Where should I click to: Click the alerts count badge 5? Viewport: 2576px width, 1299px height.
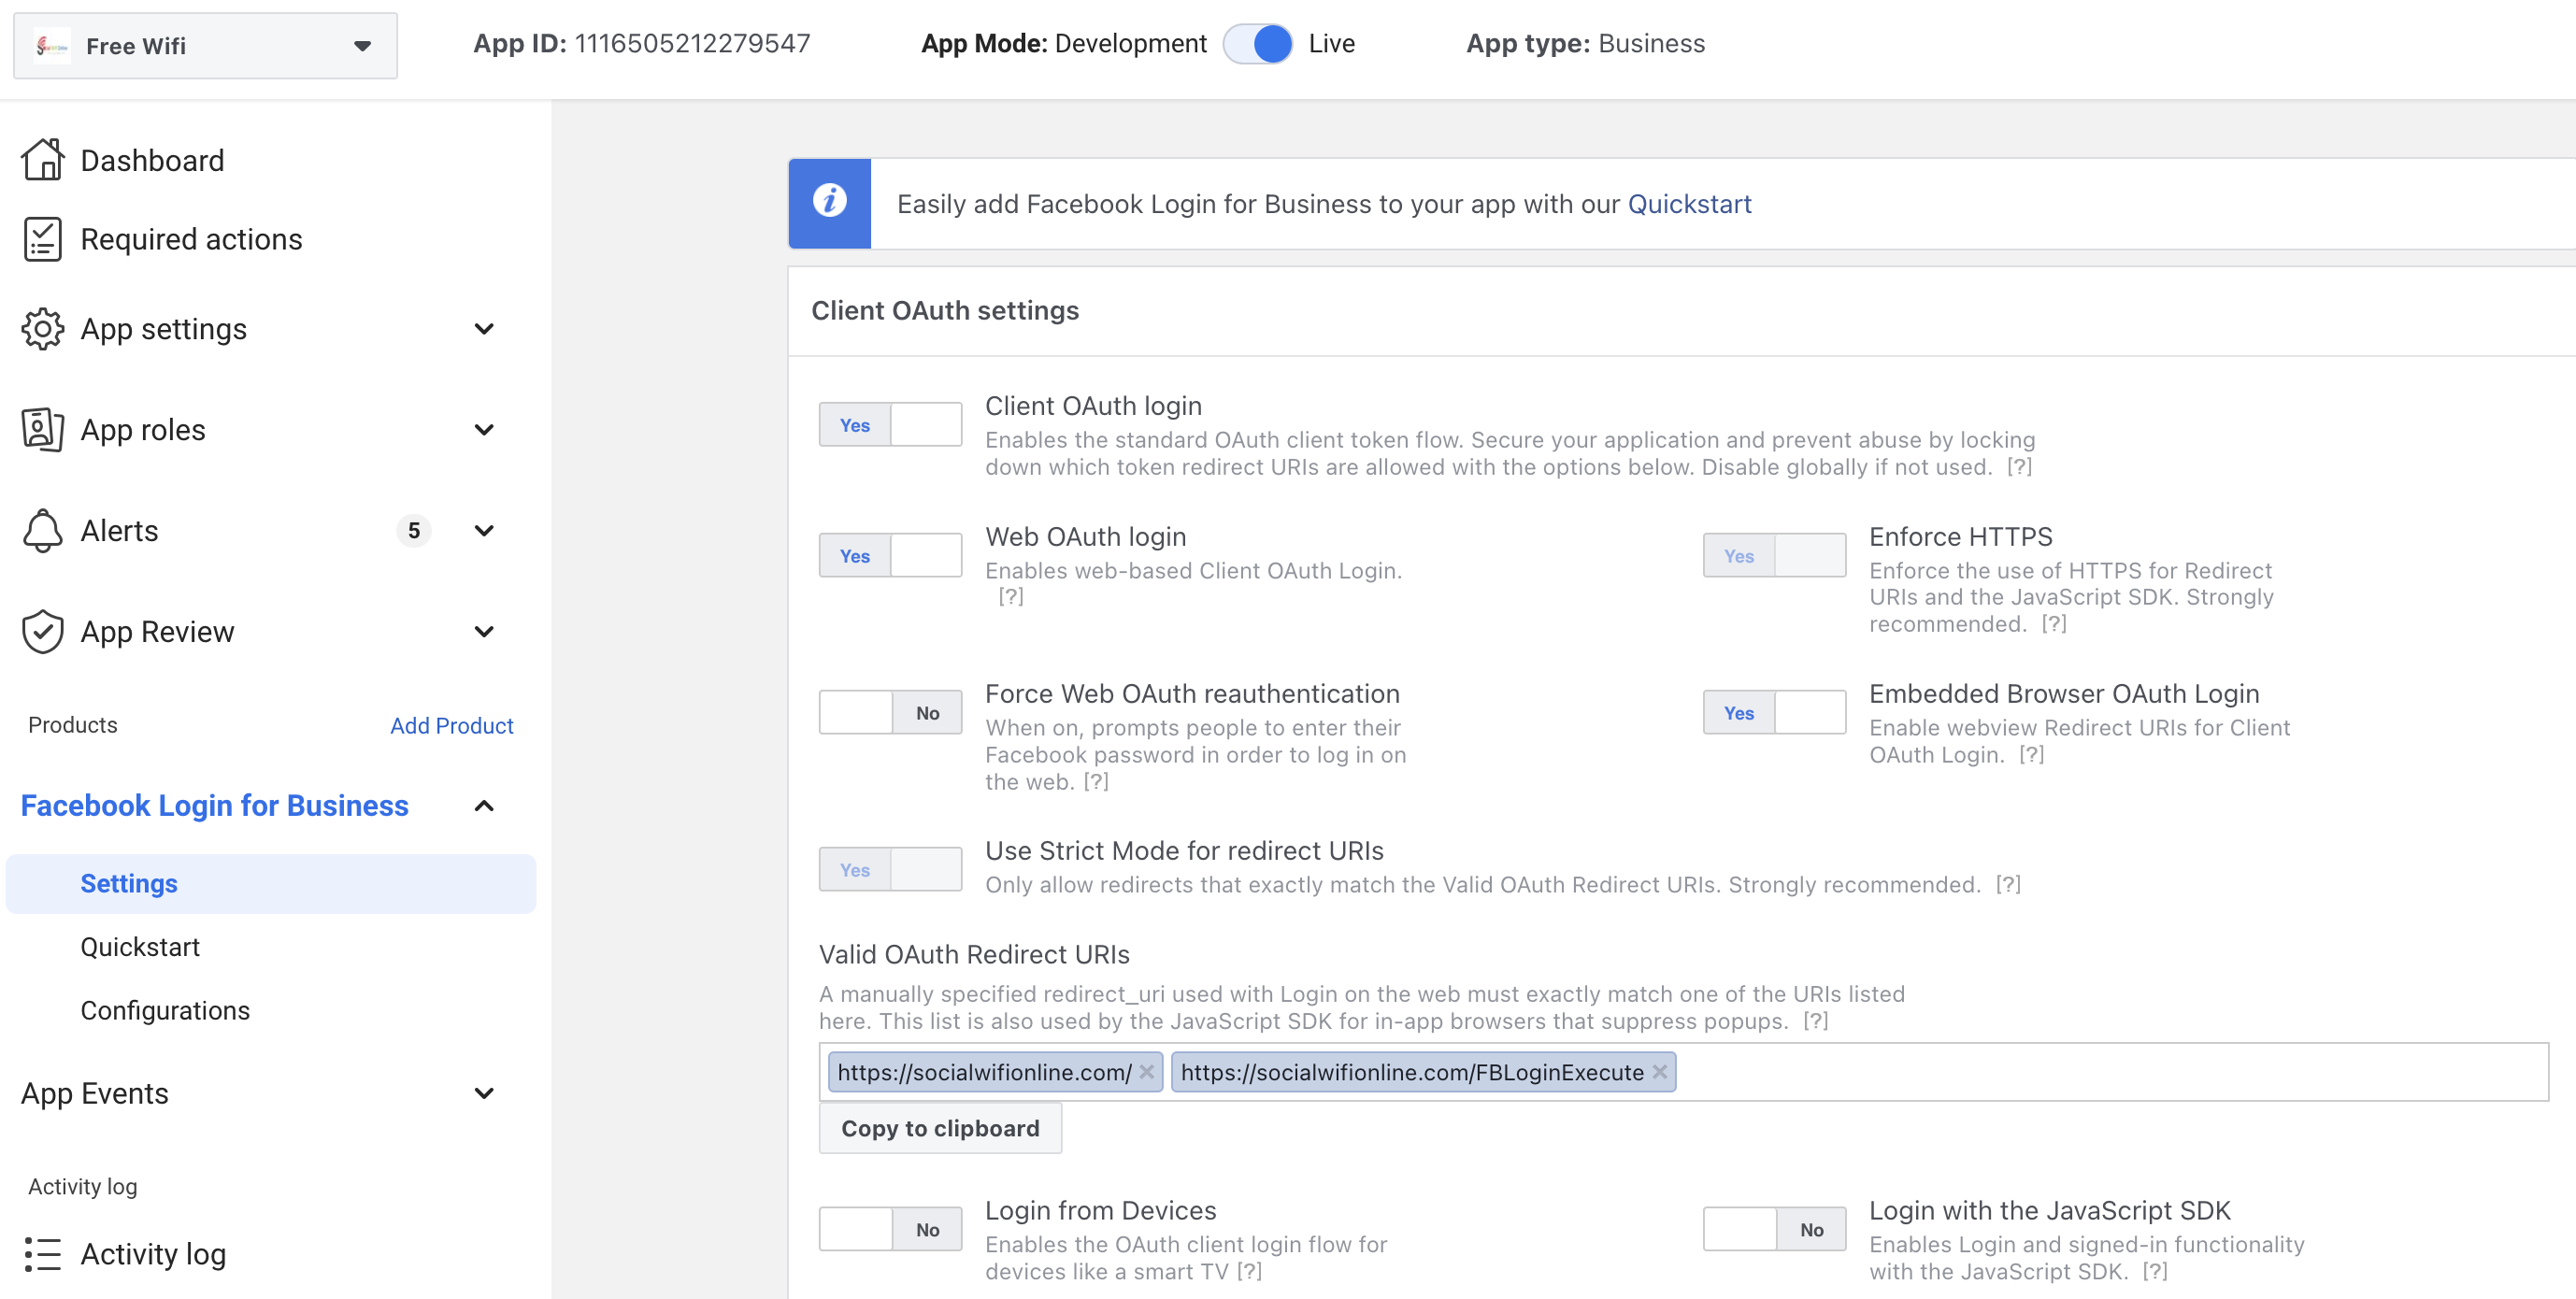coord(414,531)
